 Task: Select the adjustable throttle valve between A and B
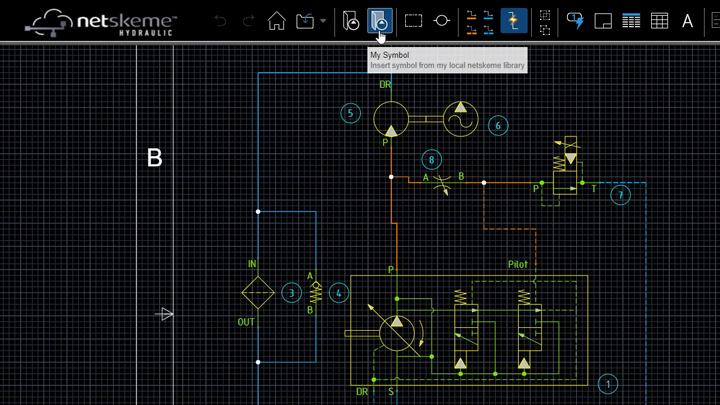tap(442, 184)
